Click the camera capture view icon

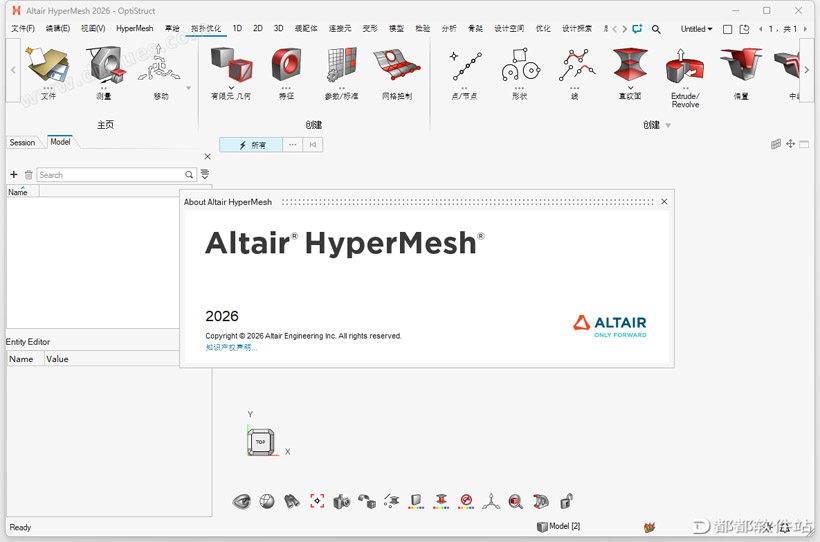[x=341, y=502]
